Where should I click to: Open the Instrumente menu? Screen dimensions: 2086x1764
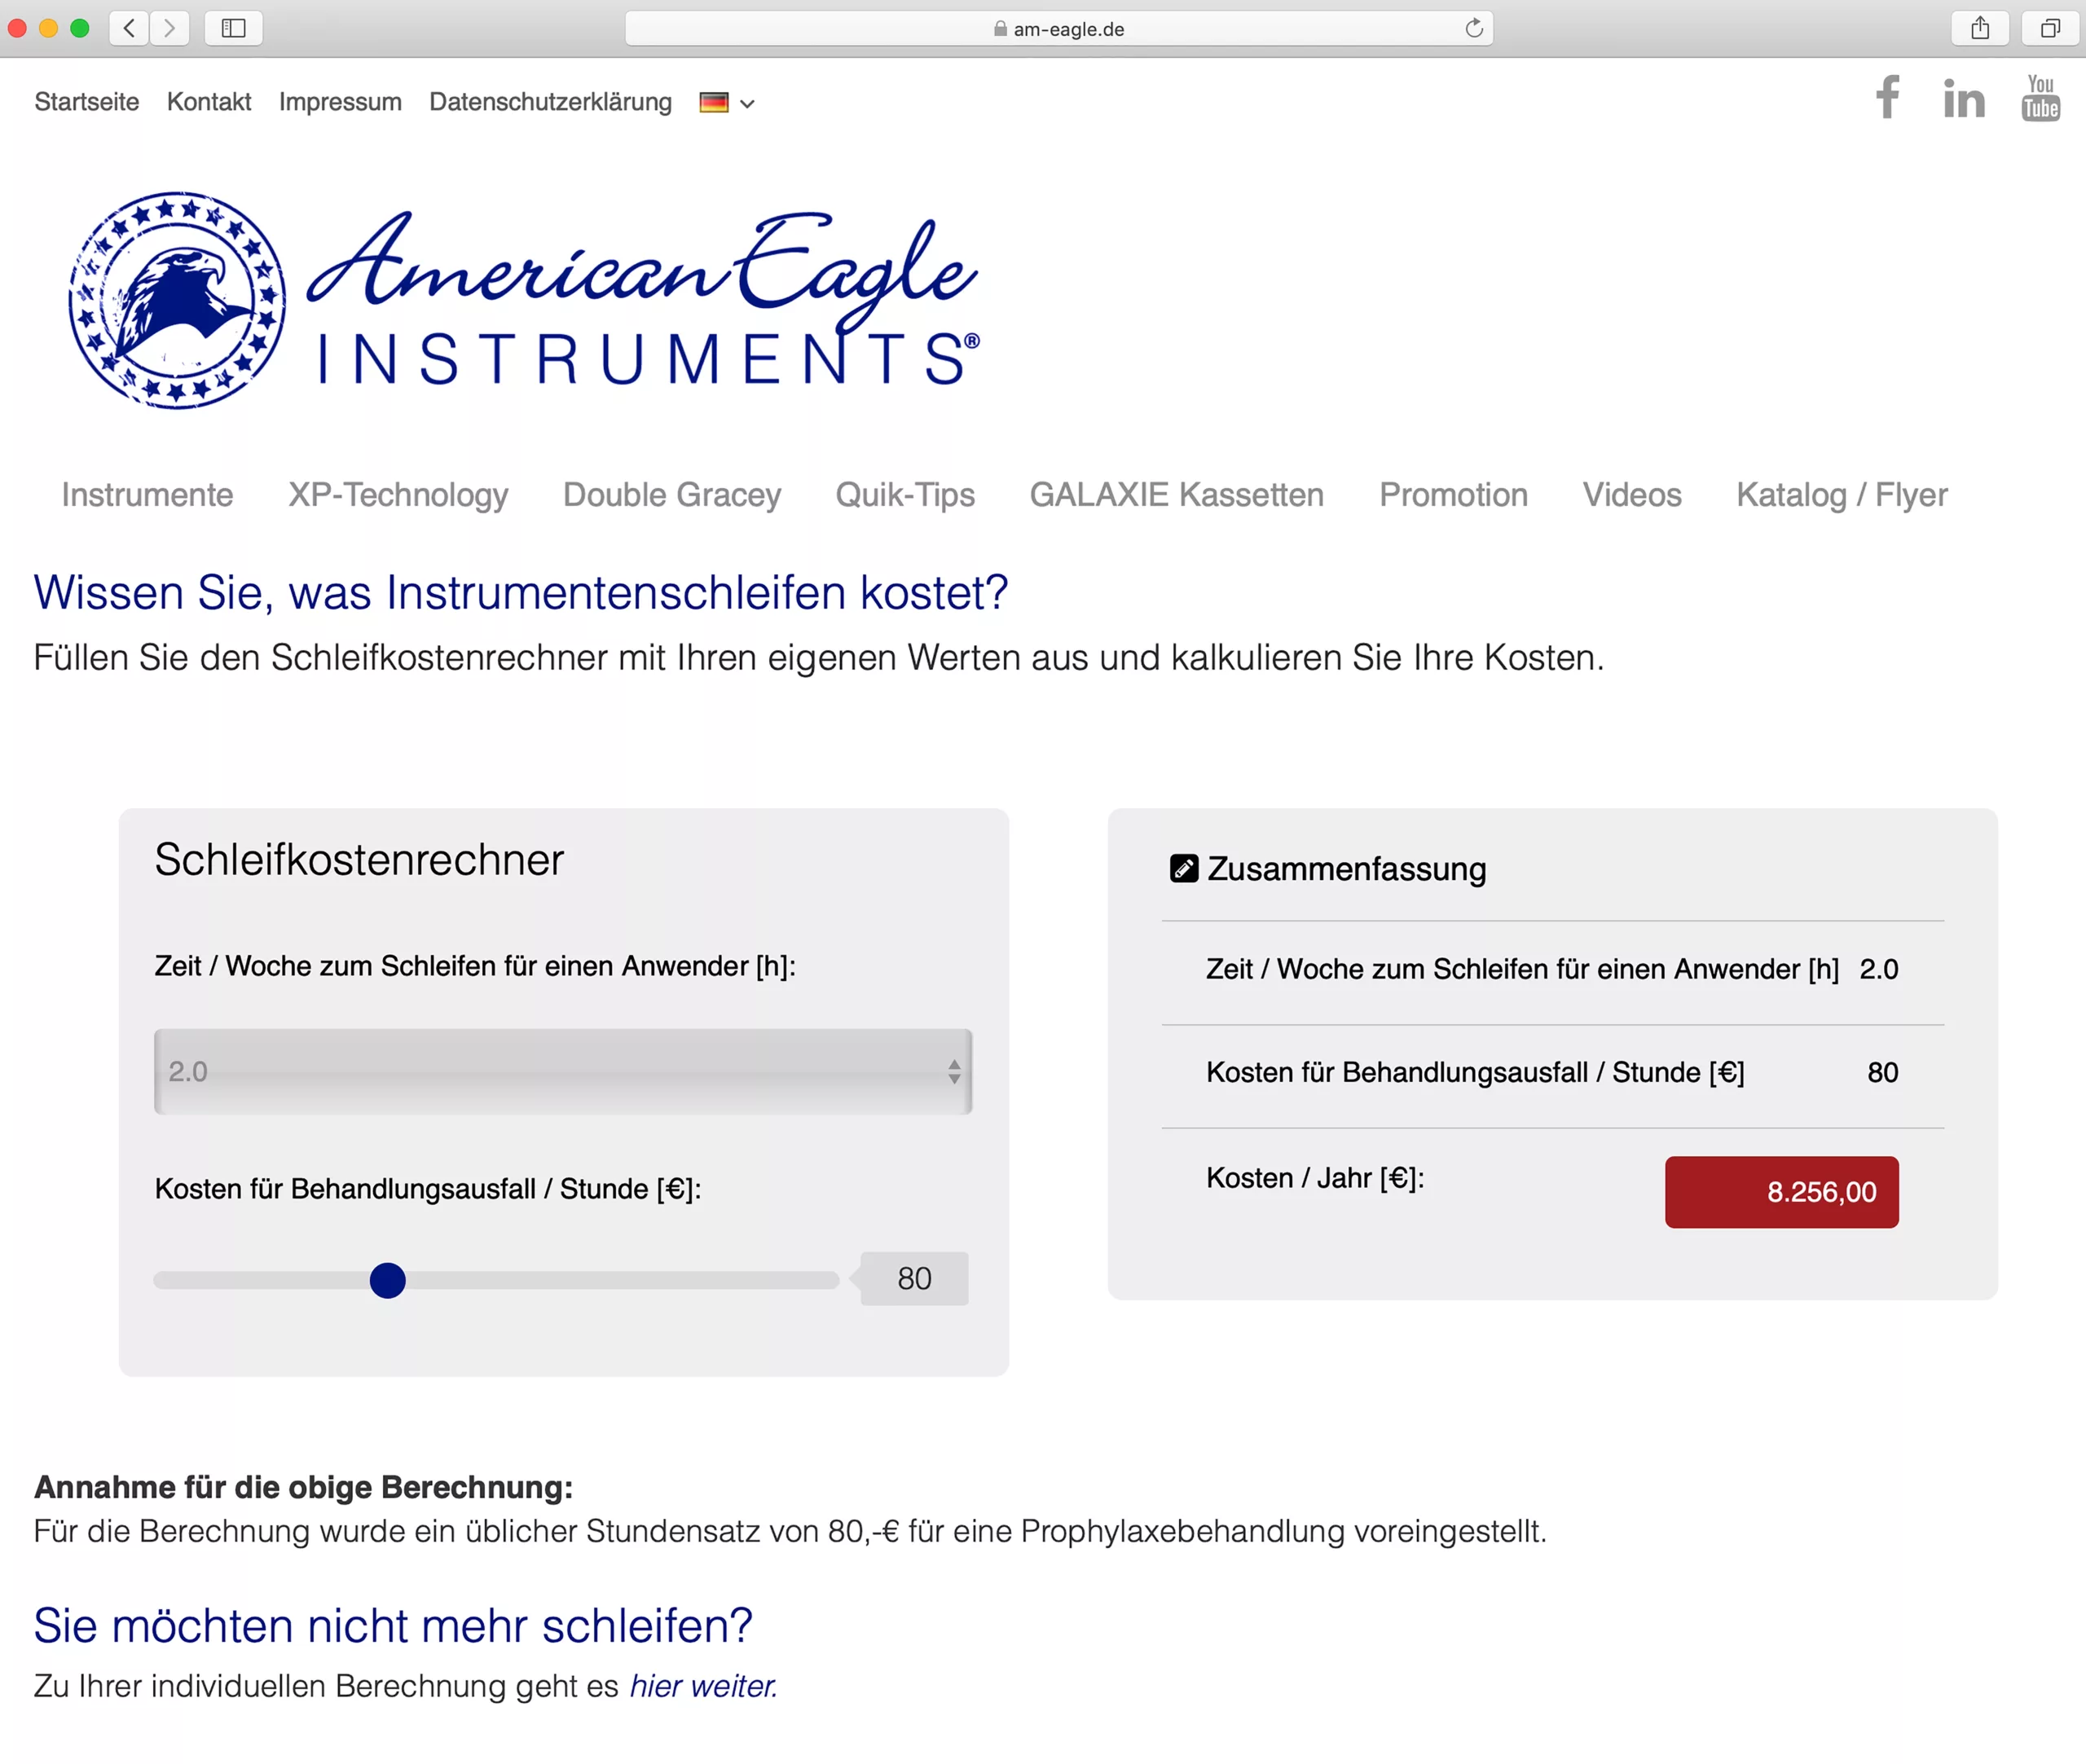147,495
